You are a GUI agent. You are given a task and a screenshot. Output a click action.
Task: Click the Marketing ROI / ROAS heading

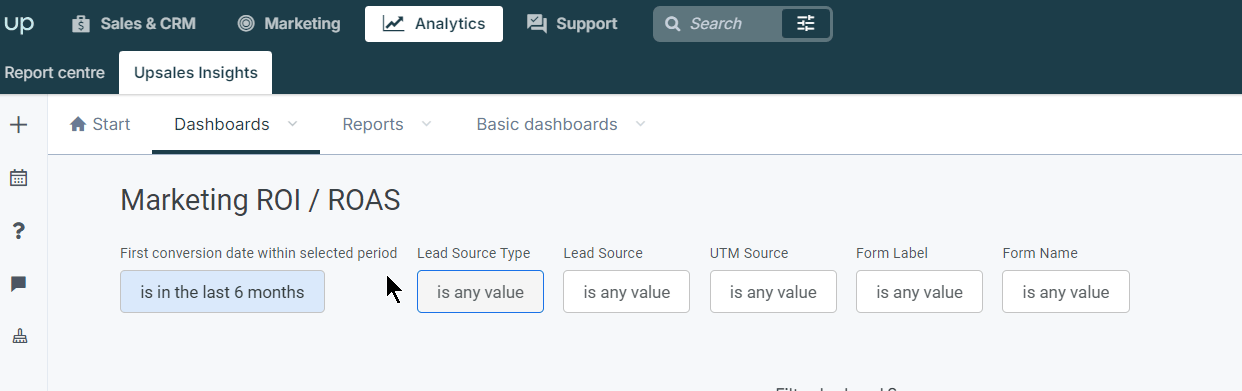click(x=260, y=200)
